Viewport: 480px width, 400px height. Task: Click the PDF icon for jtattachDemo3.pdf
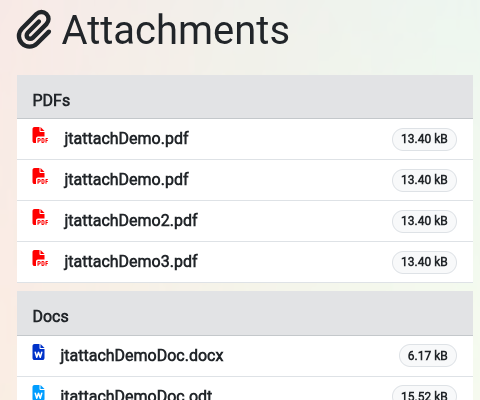pos(40,258)
